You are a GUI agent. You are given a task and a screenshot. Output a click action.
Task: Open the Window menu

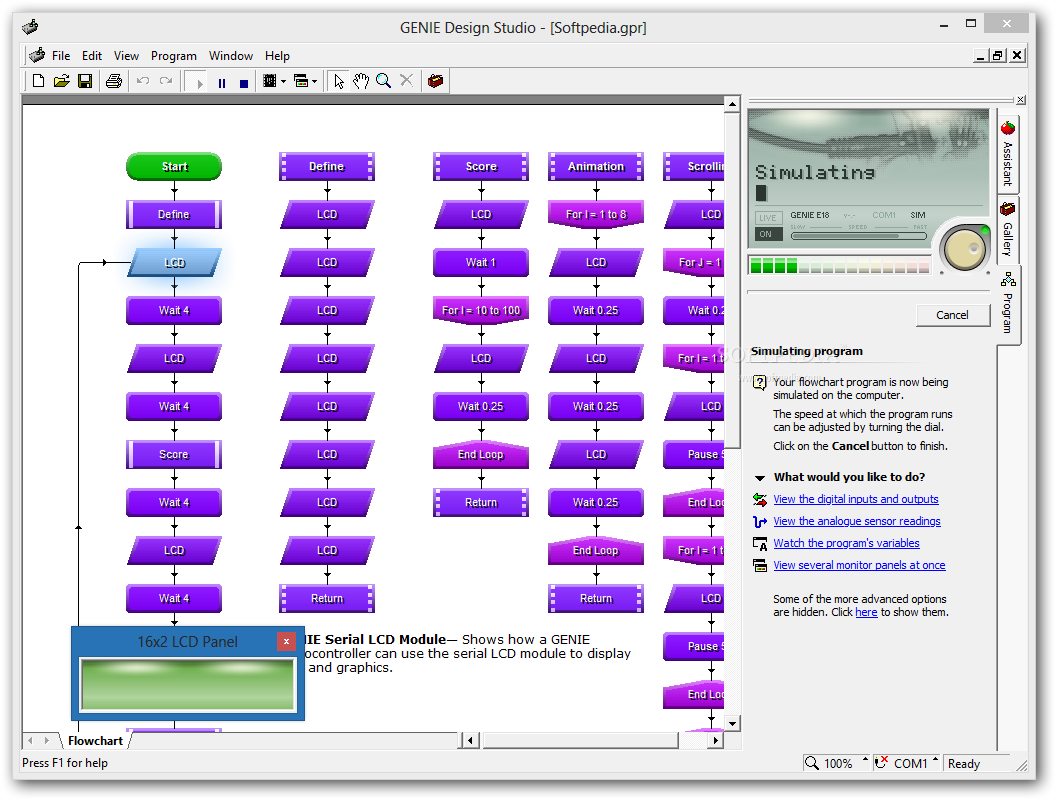(x=230, y=56)
